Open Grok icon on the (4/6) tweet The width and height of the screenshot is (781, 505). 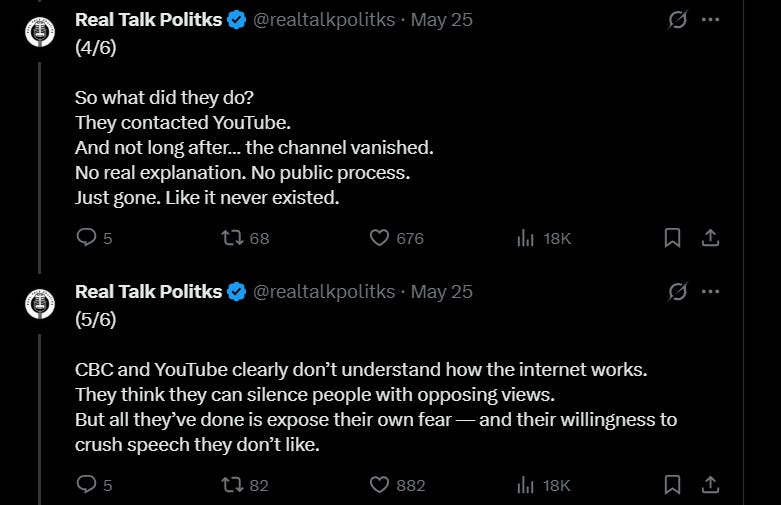677,20
